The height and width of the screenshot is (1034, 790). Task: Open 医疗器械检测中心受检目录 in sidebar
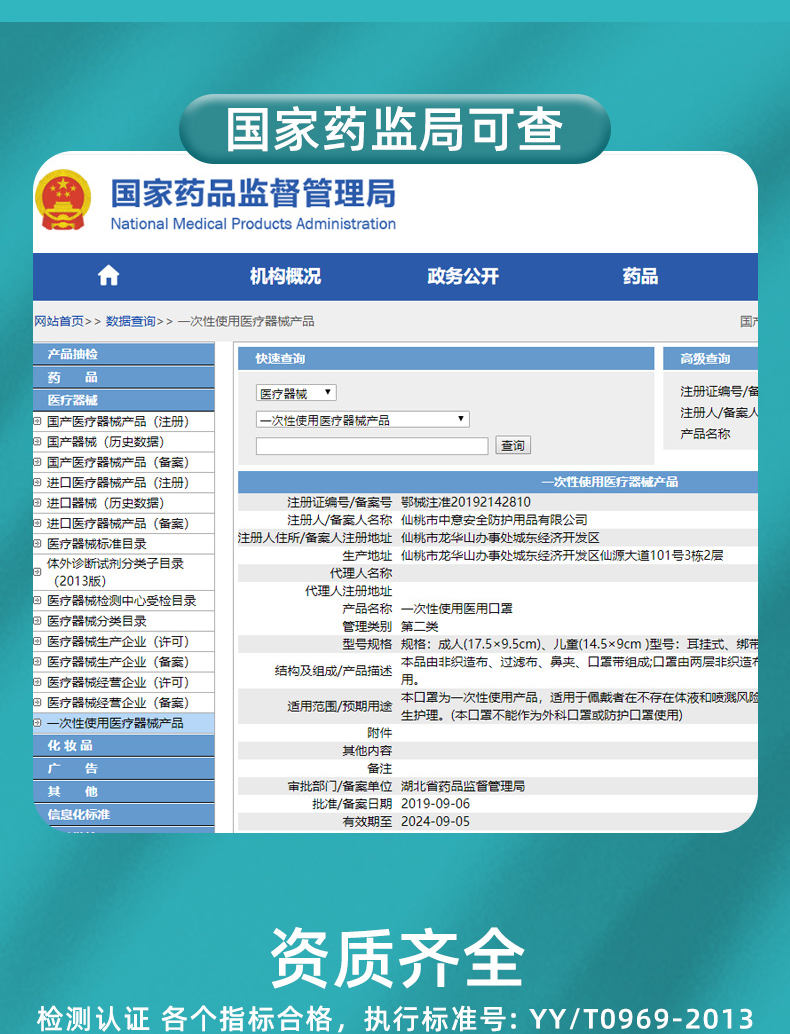121,601
